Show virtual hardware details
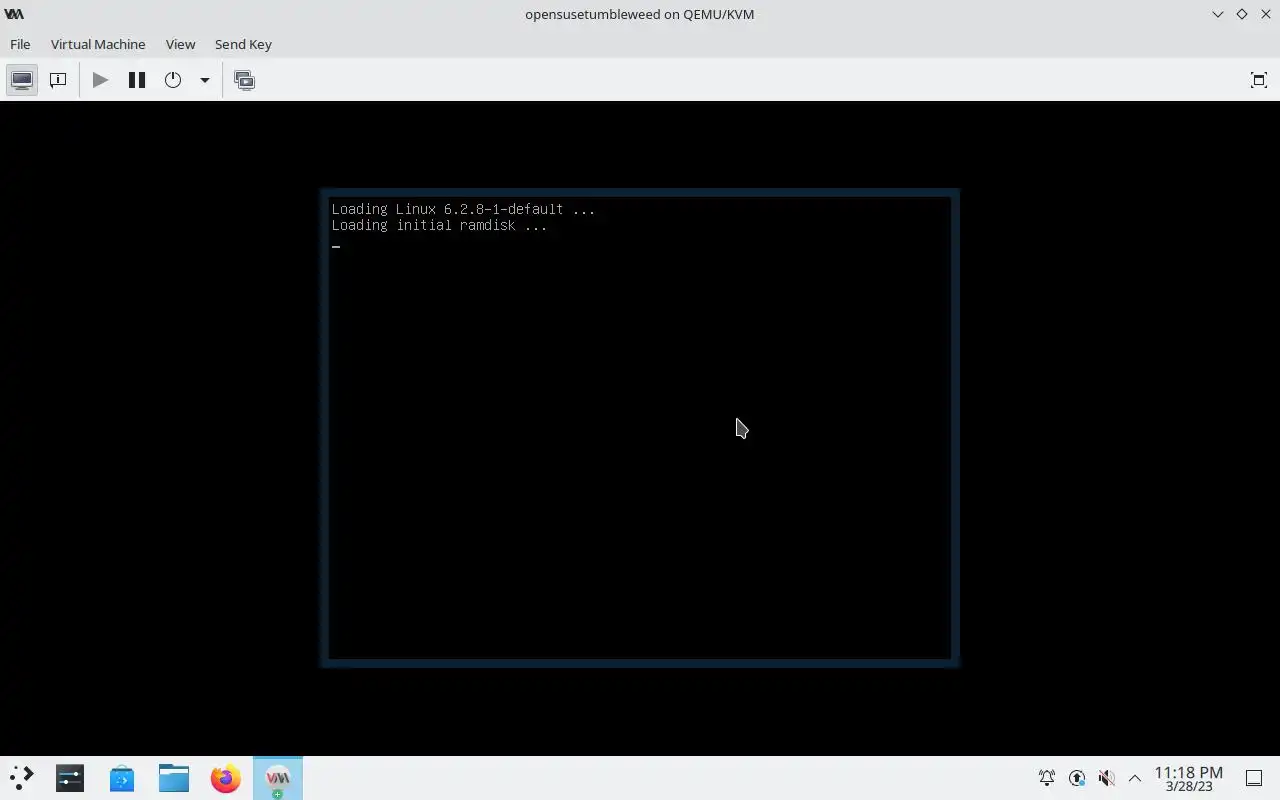The width and height of the screenshot is (1280, 800). [x=58, y=80]
